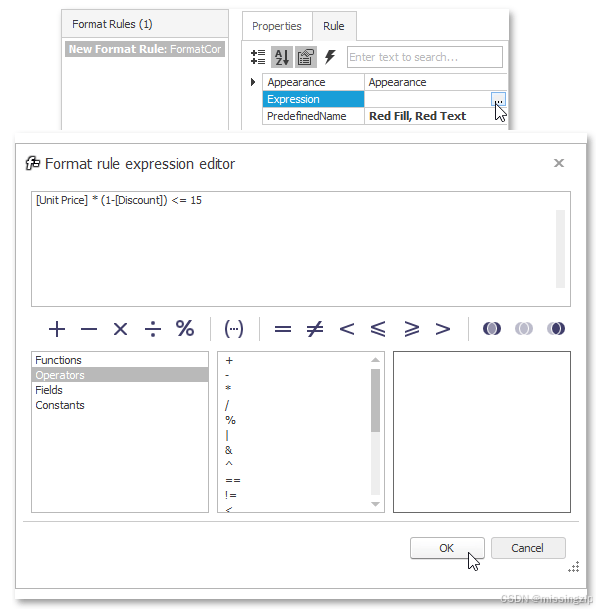Screen dimensions: 597x610
Task: Cancel the expression editor dialog
Action: (528, 548)
